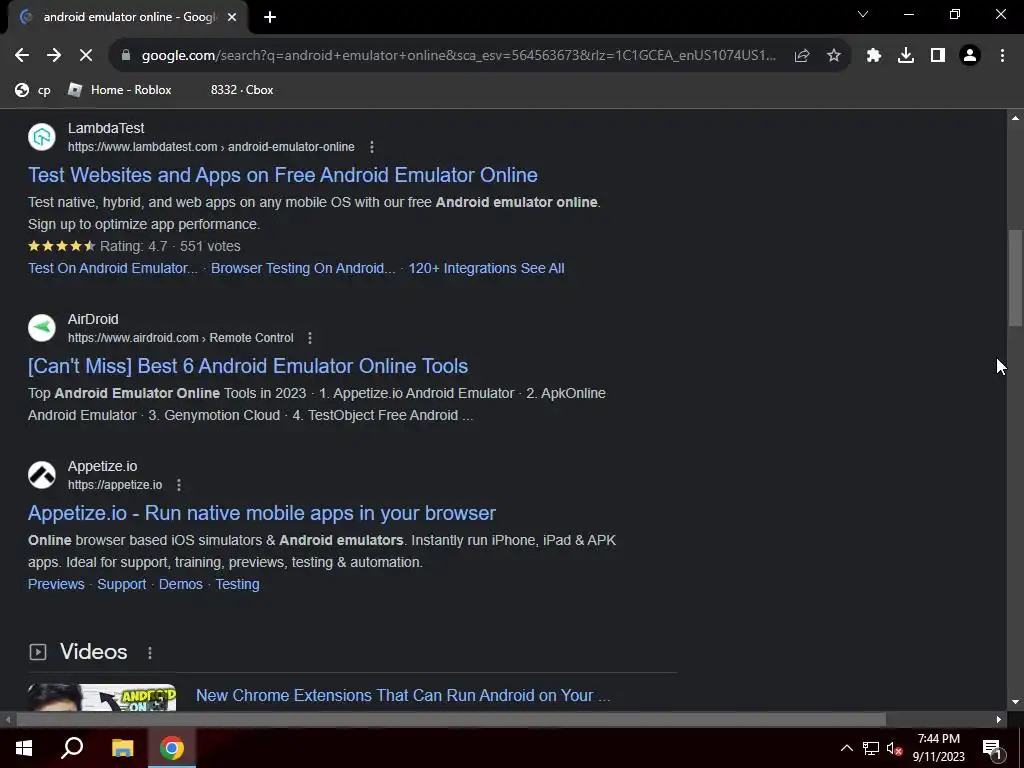Click the vertical scrollbar down arrow
This screenshot has width=1024, height=768.
pyautogui.click(x=1015, y=702)
